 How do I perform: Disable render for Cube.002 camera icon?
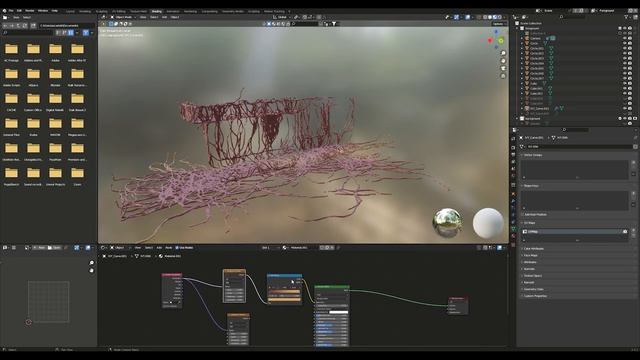630,93
